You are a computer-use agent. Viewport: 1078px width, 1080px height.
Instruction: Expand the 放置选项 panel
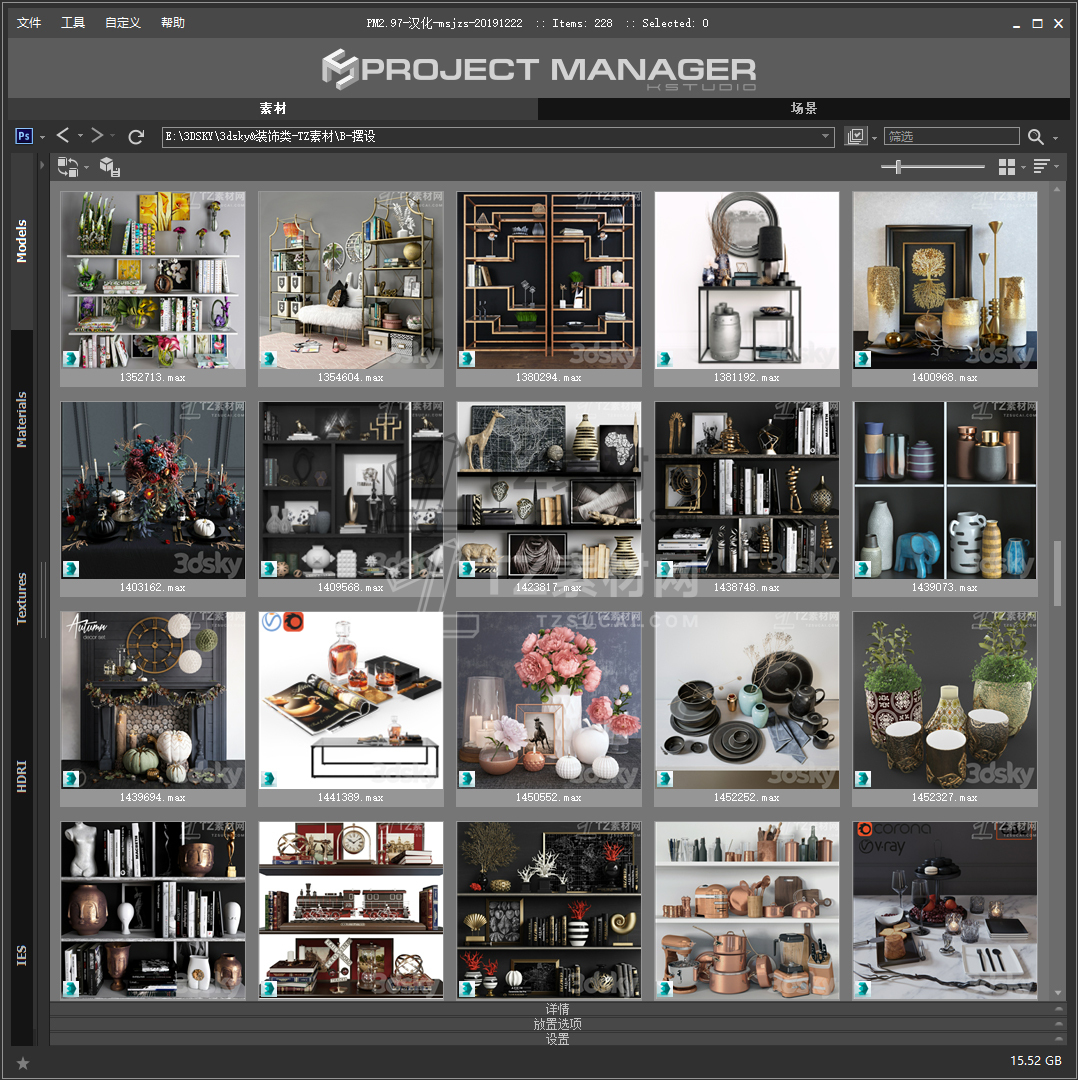pyautogui.click(x=557, y=1024)
